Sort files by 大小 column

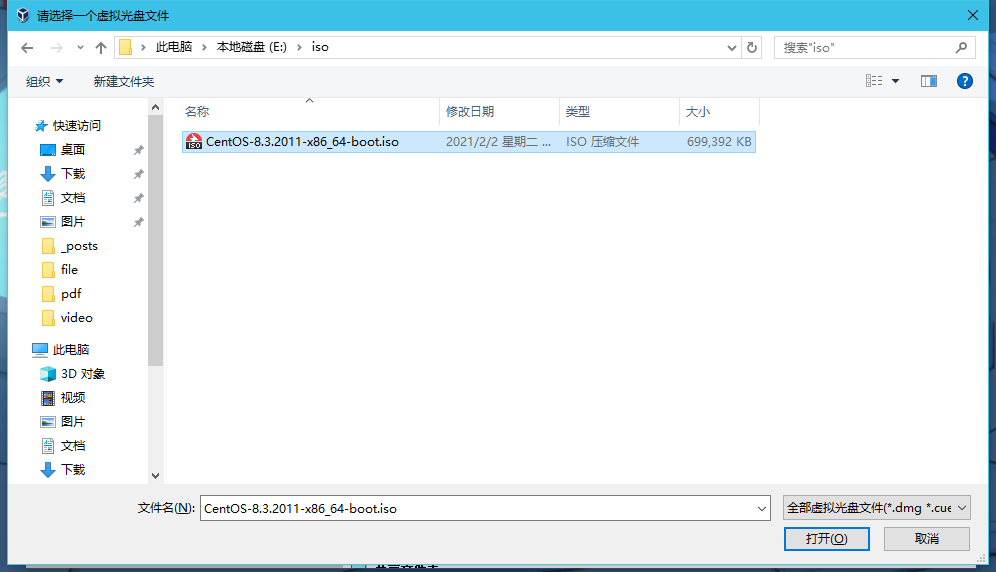(x=719, y=112)
